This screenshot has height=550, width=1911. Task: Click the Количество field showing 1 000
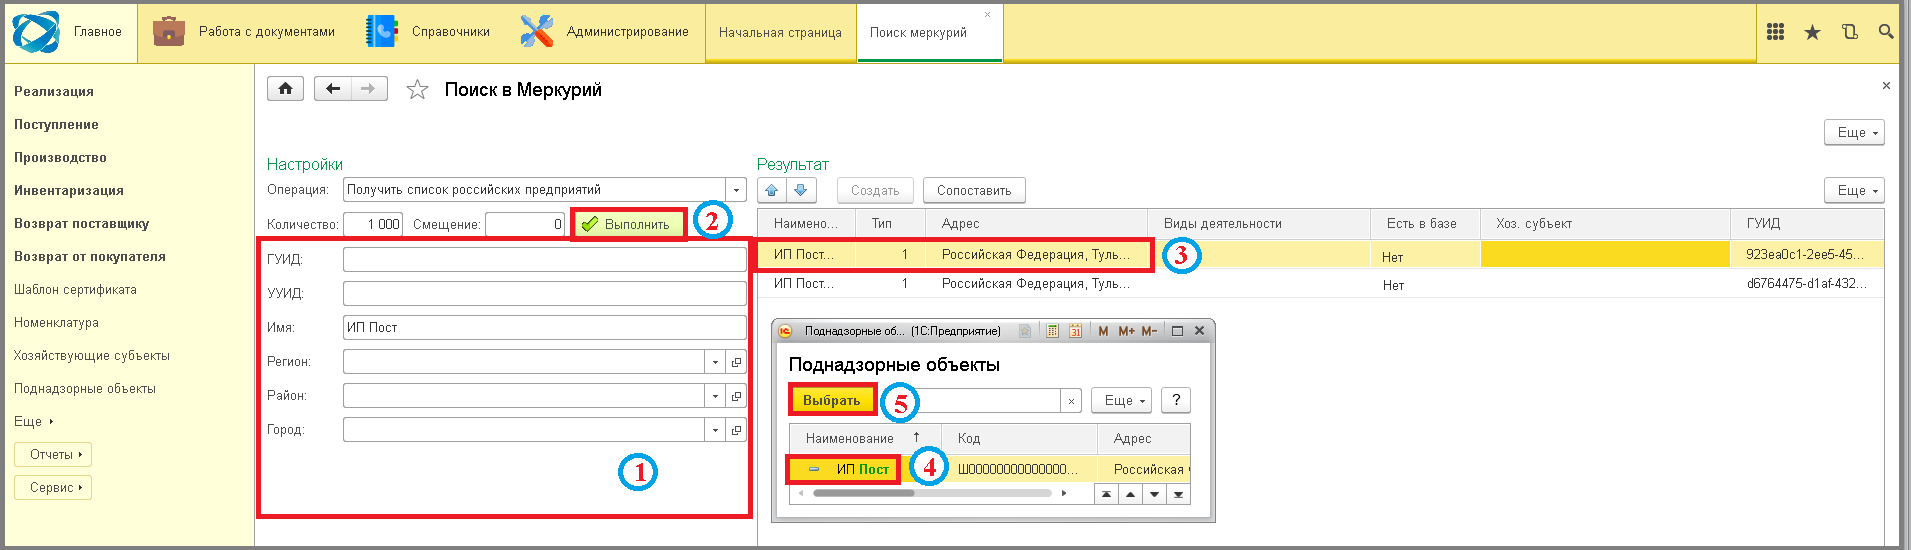pyautogui.click(x=373, y=224)
